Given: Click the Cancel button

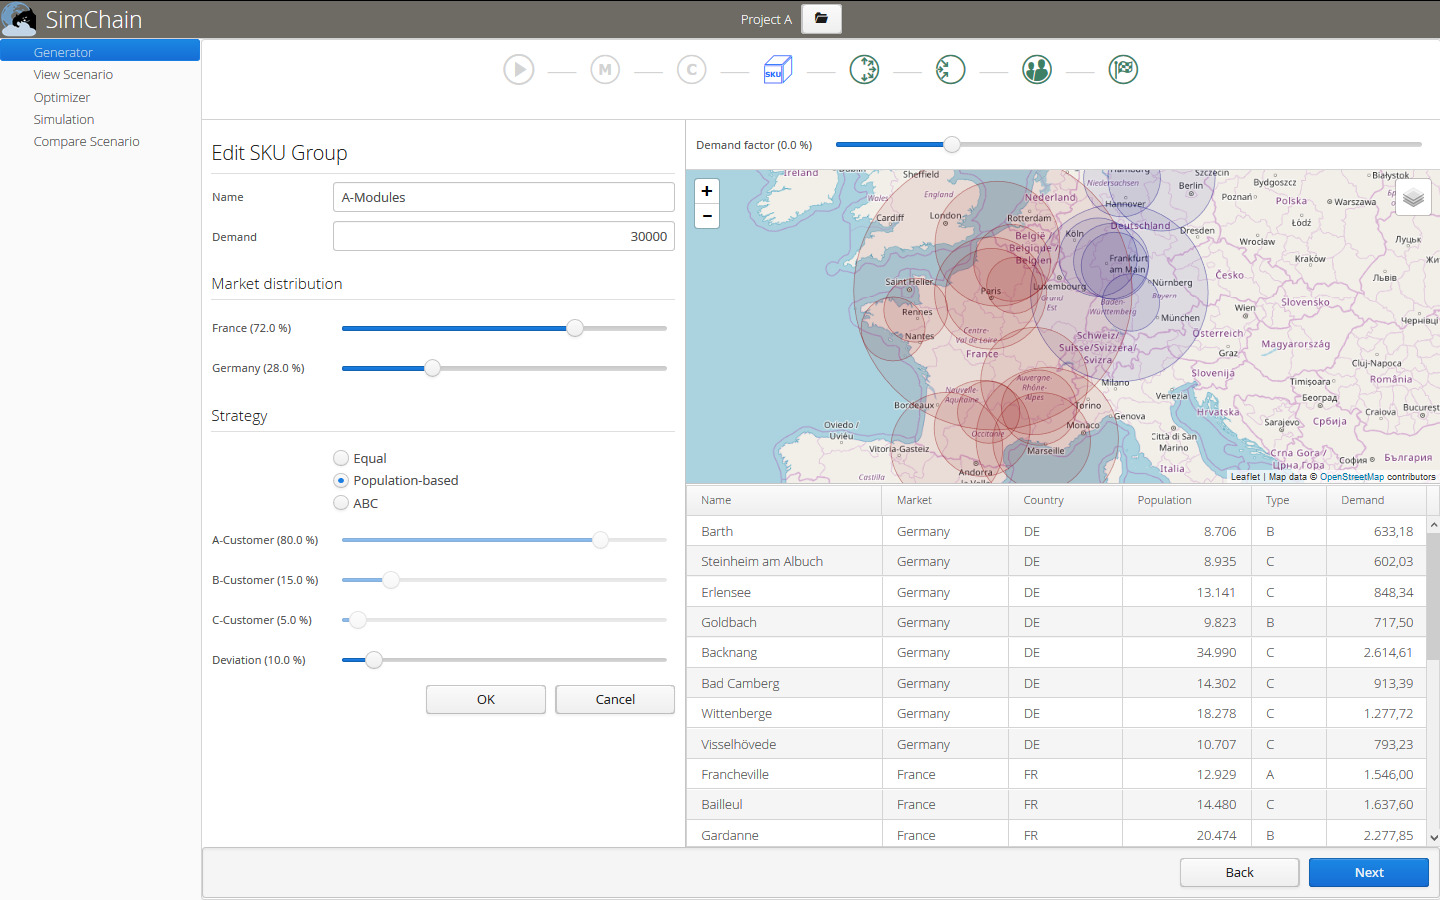Looking at the screenshot, I should click(x=615, y=700).
